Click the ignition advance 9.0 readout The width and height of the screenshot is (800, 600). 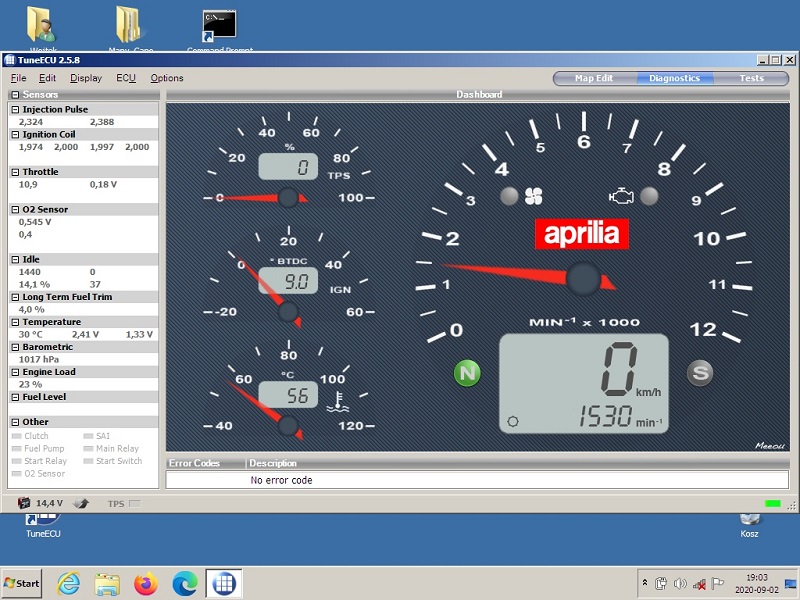pyautogui.click(x=288, y=281)
